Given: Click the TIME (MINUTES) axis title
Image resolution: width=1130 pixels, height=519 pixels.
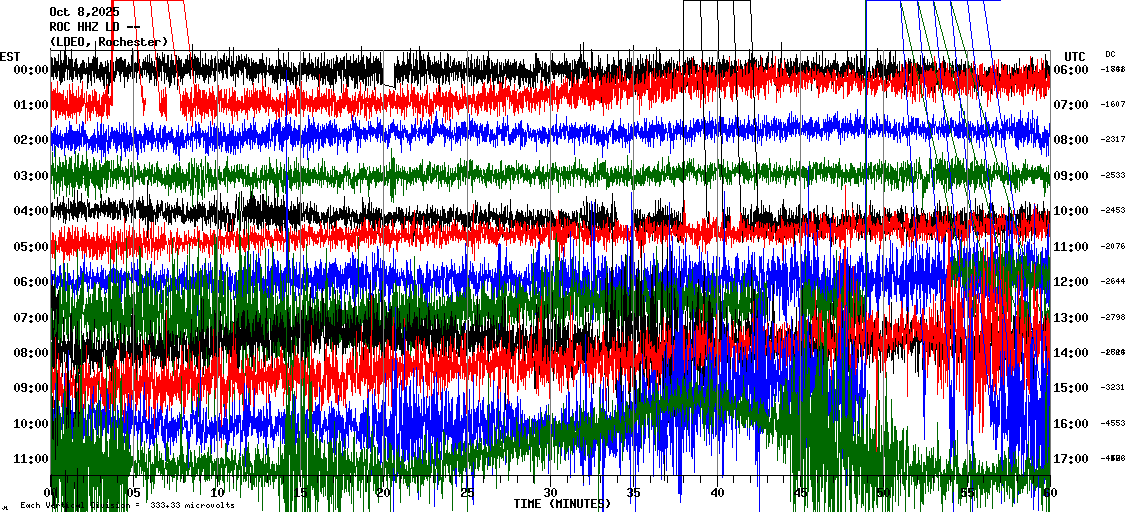Looking at the screenshot, I should (x=561, y=505).
